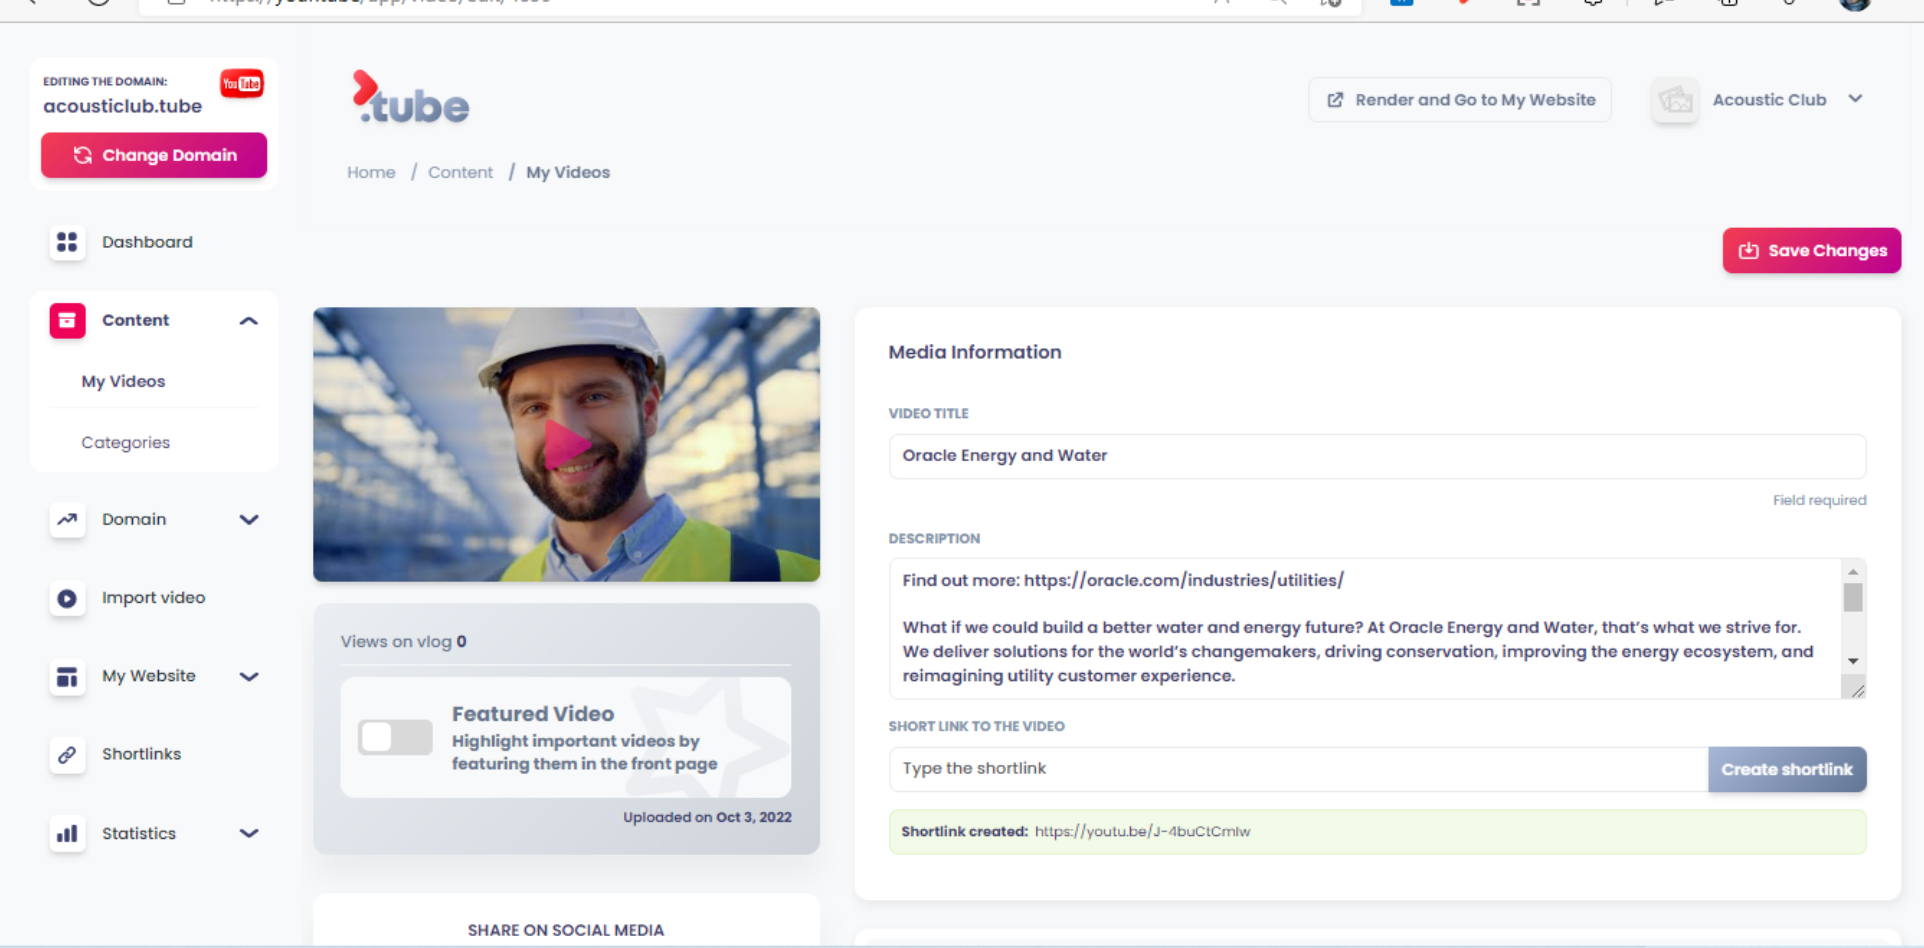Enable the Featured Video toggle
This screenshot has width=1924, height=948.
[x=395, y=737]
